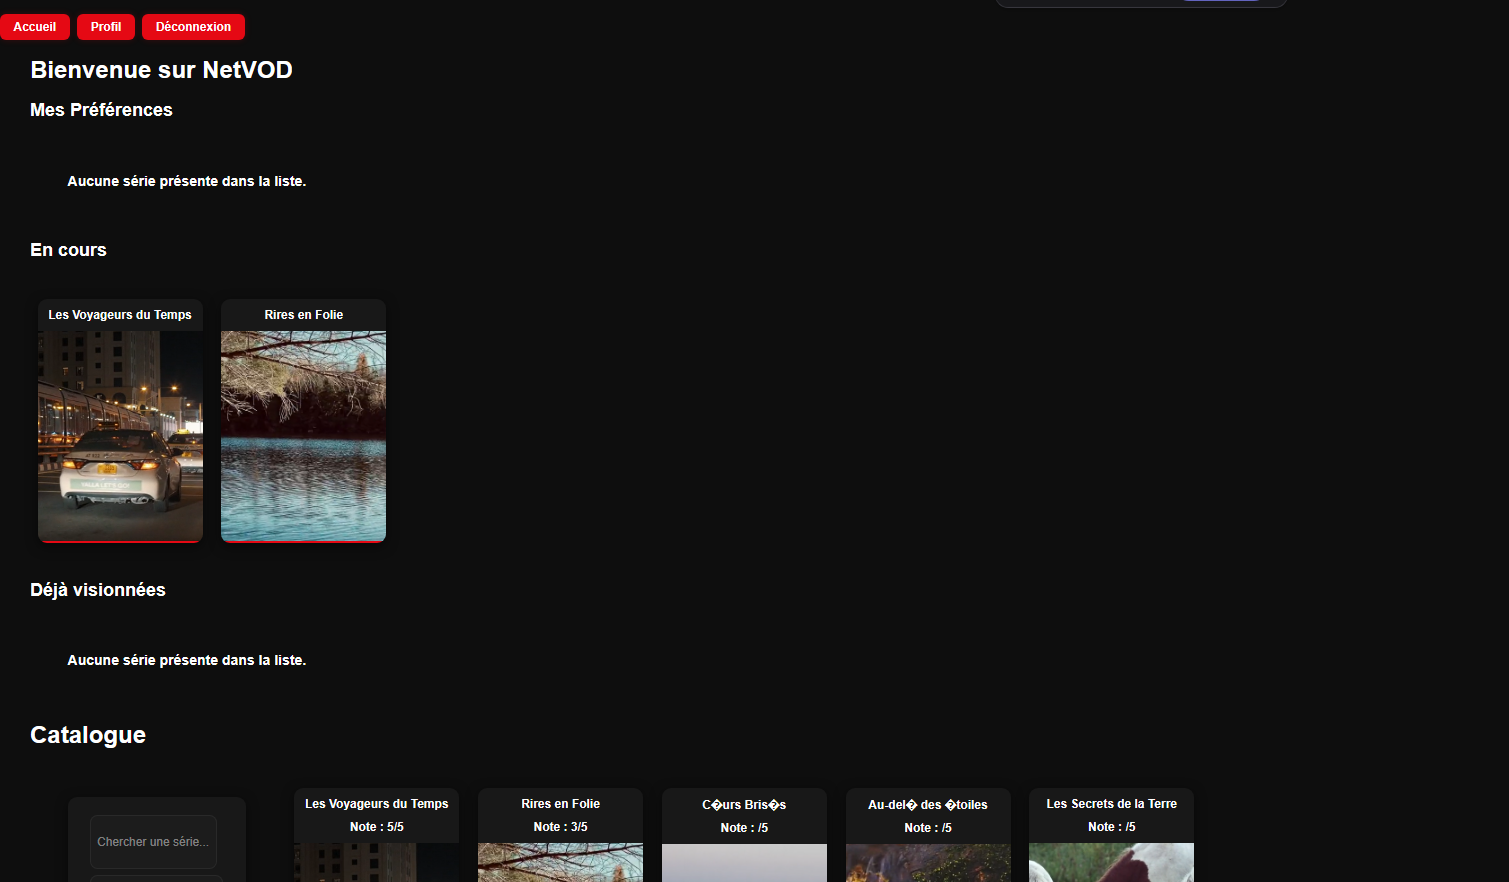Click the Bienvenue sur NetVOD heading
This screenshot has height=882, width=1509.
coord(161,70)
